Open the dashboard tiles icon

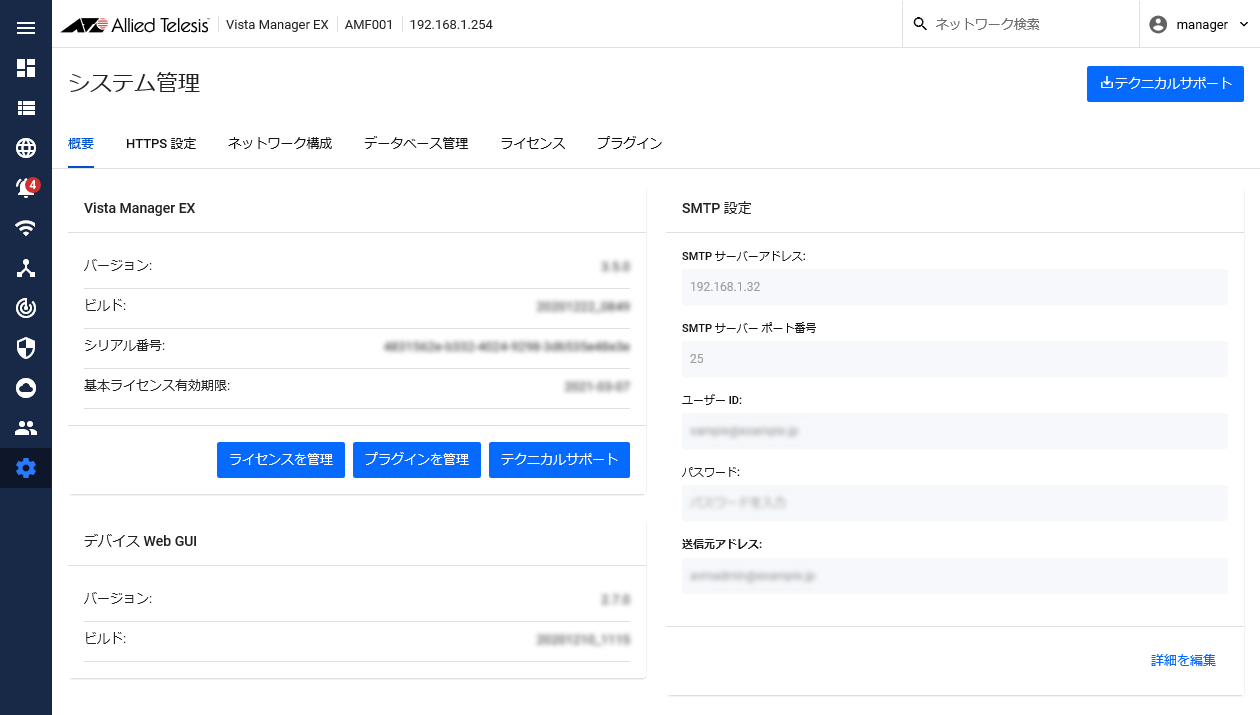pos(26,67)
